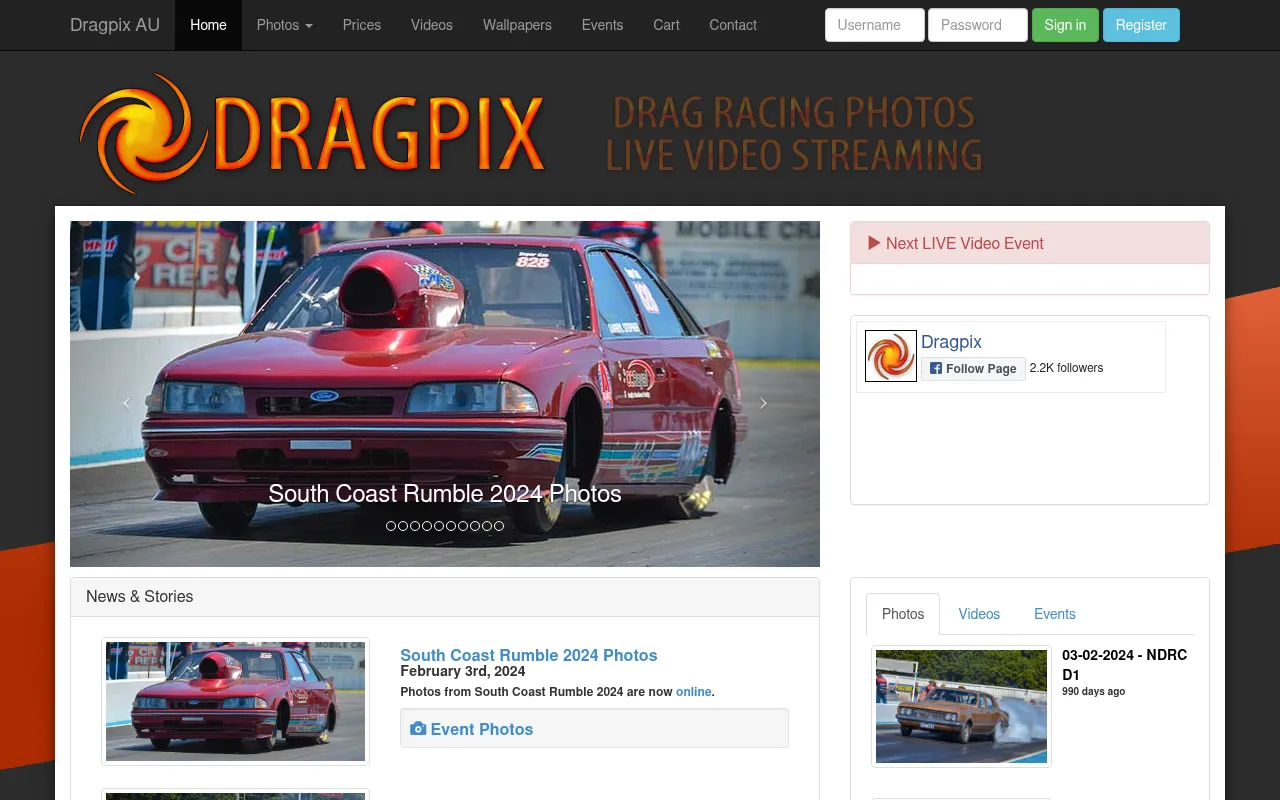Open the red car news story thumbnail

pos(235,701)
